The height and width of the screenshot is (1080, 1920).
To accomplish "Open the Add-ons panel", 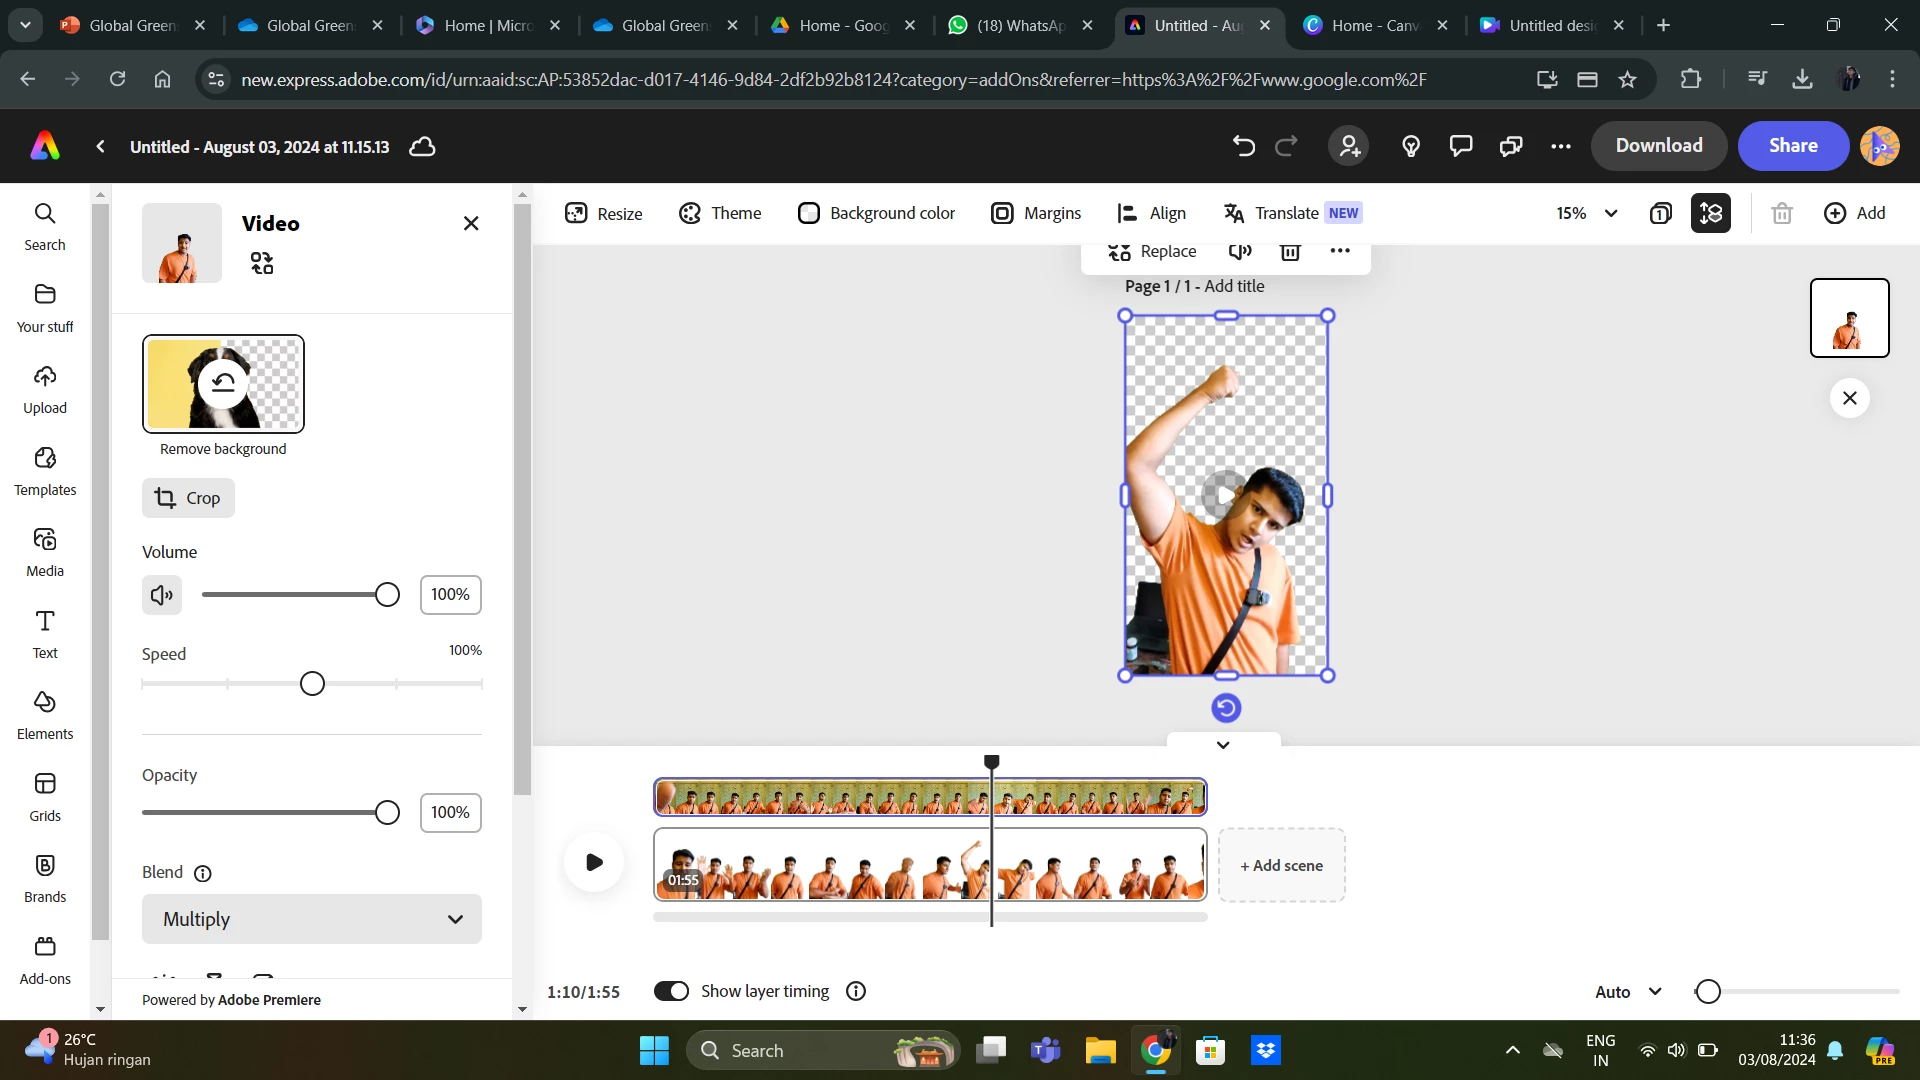I will click(45, 960).
